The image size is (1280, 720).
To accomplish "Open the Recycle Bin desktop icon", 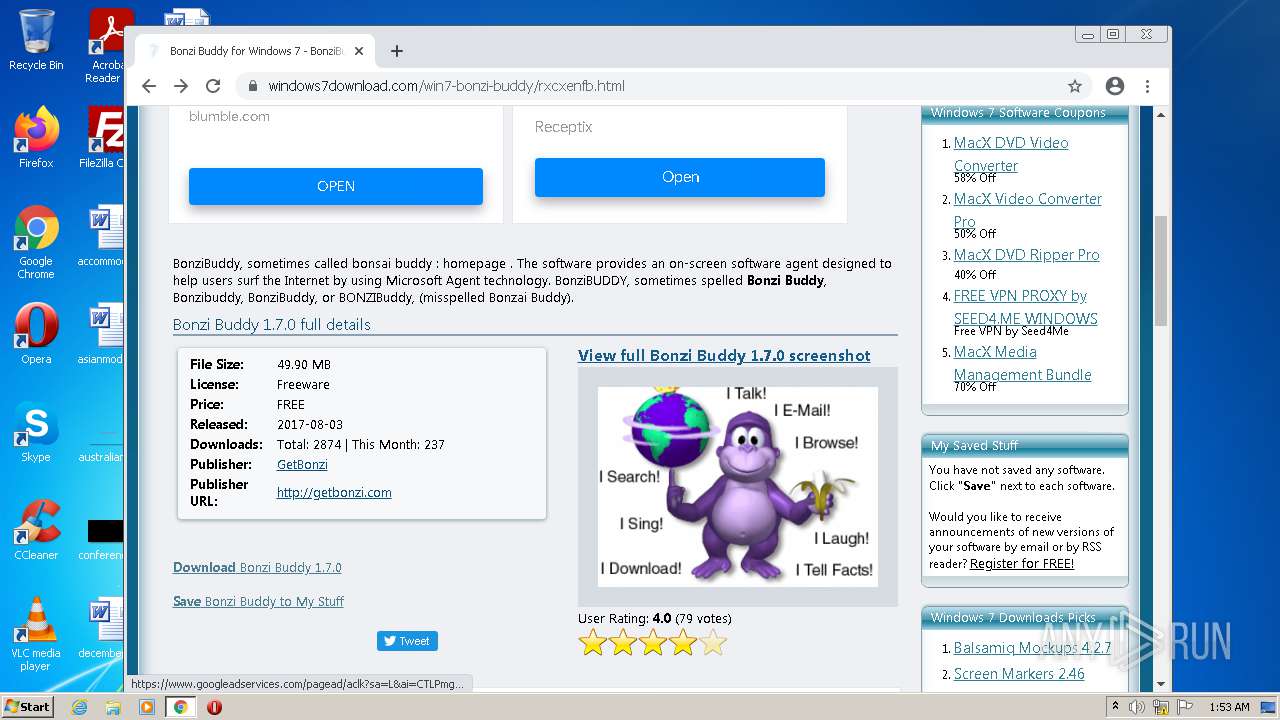I will tap(36, 40).
